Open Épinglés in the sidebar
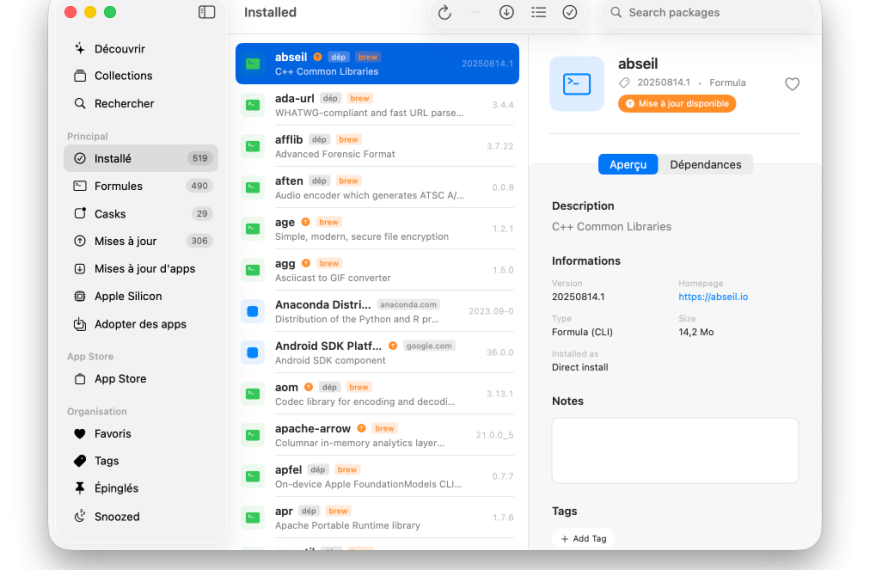870x570 pixels. [x=141, y=488]
